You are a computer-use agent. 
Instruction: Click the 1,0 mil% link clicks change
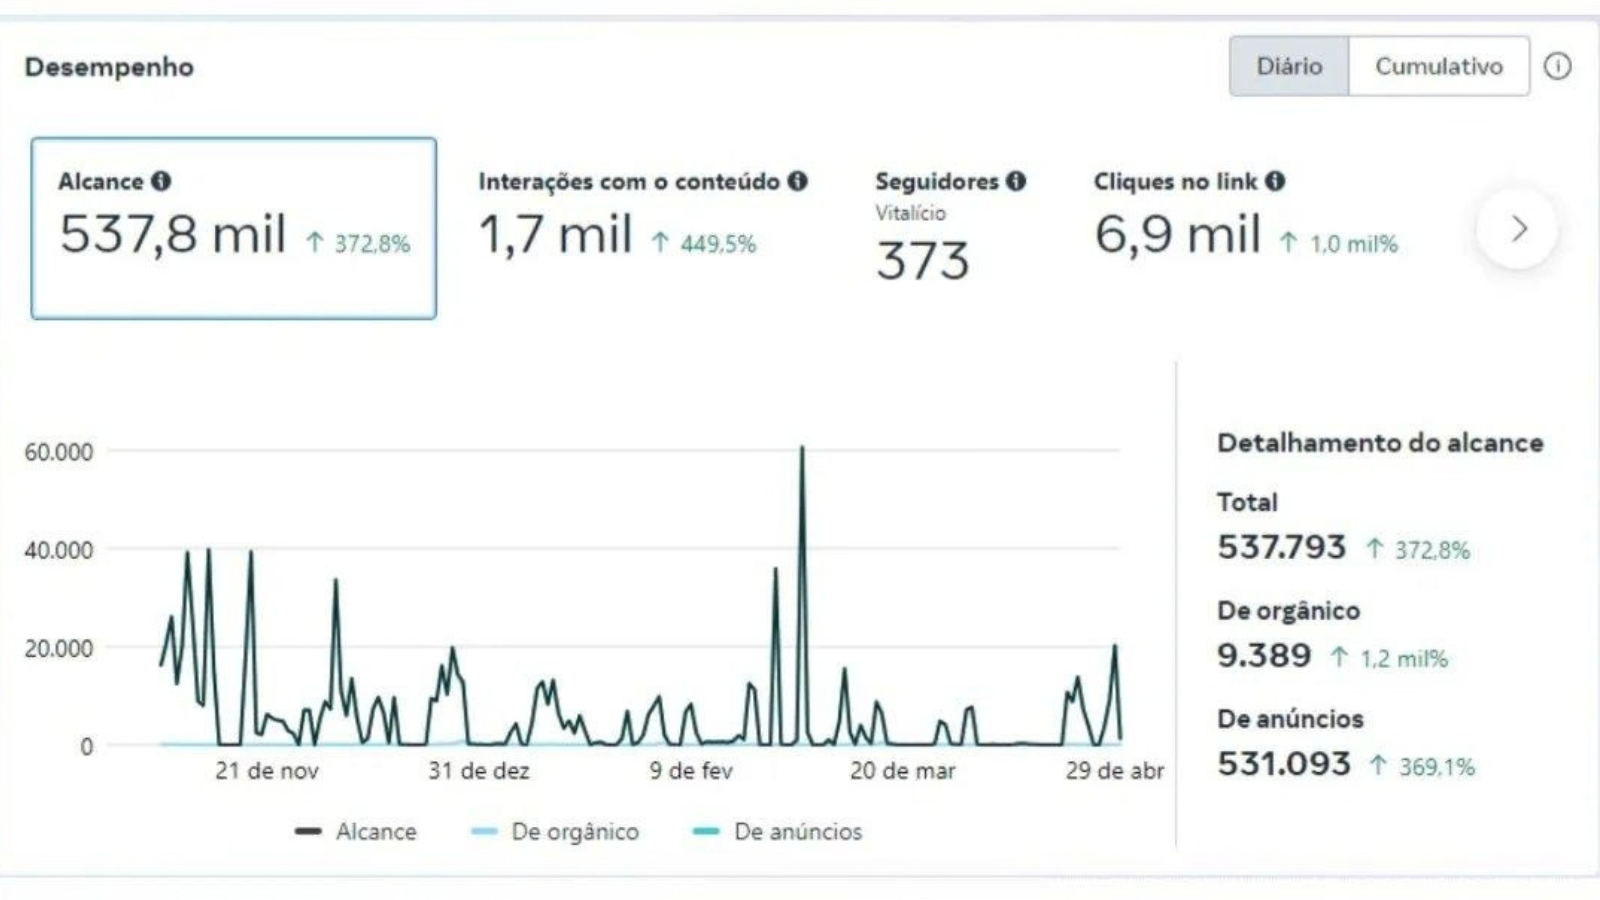point(1339,243)
